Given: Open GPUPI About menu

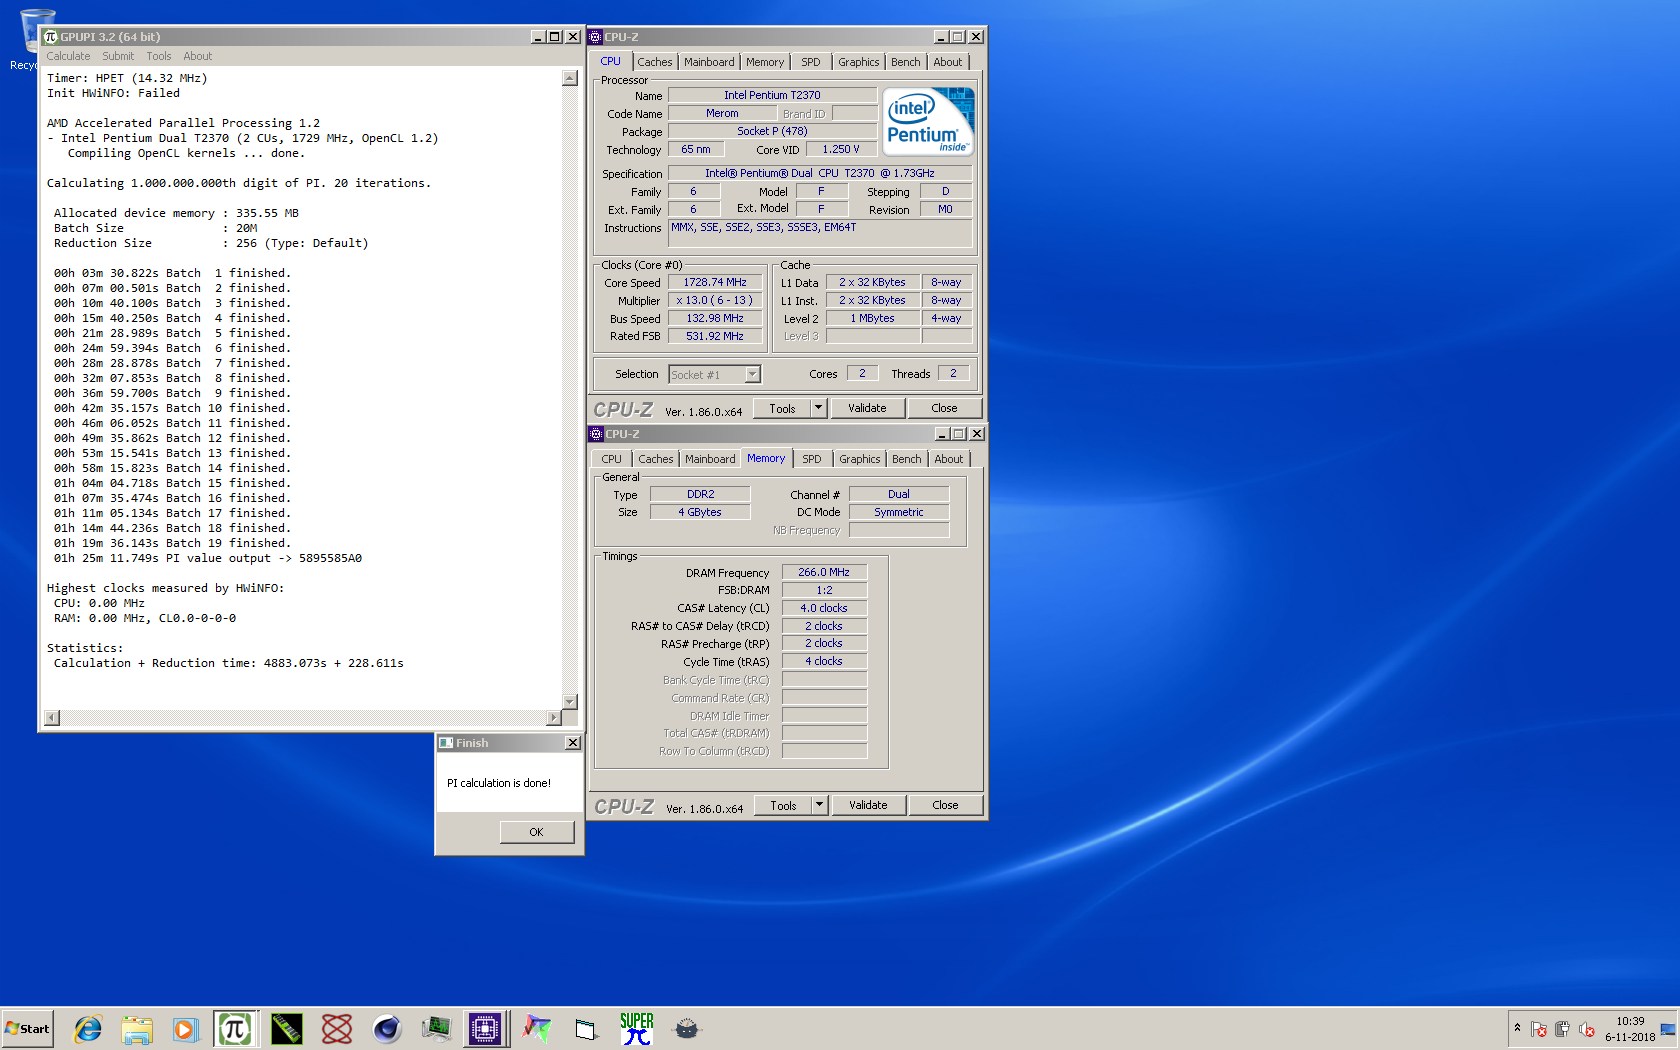Looking at the screenshot, I should click(197, 56).
